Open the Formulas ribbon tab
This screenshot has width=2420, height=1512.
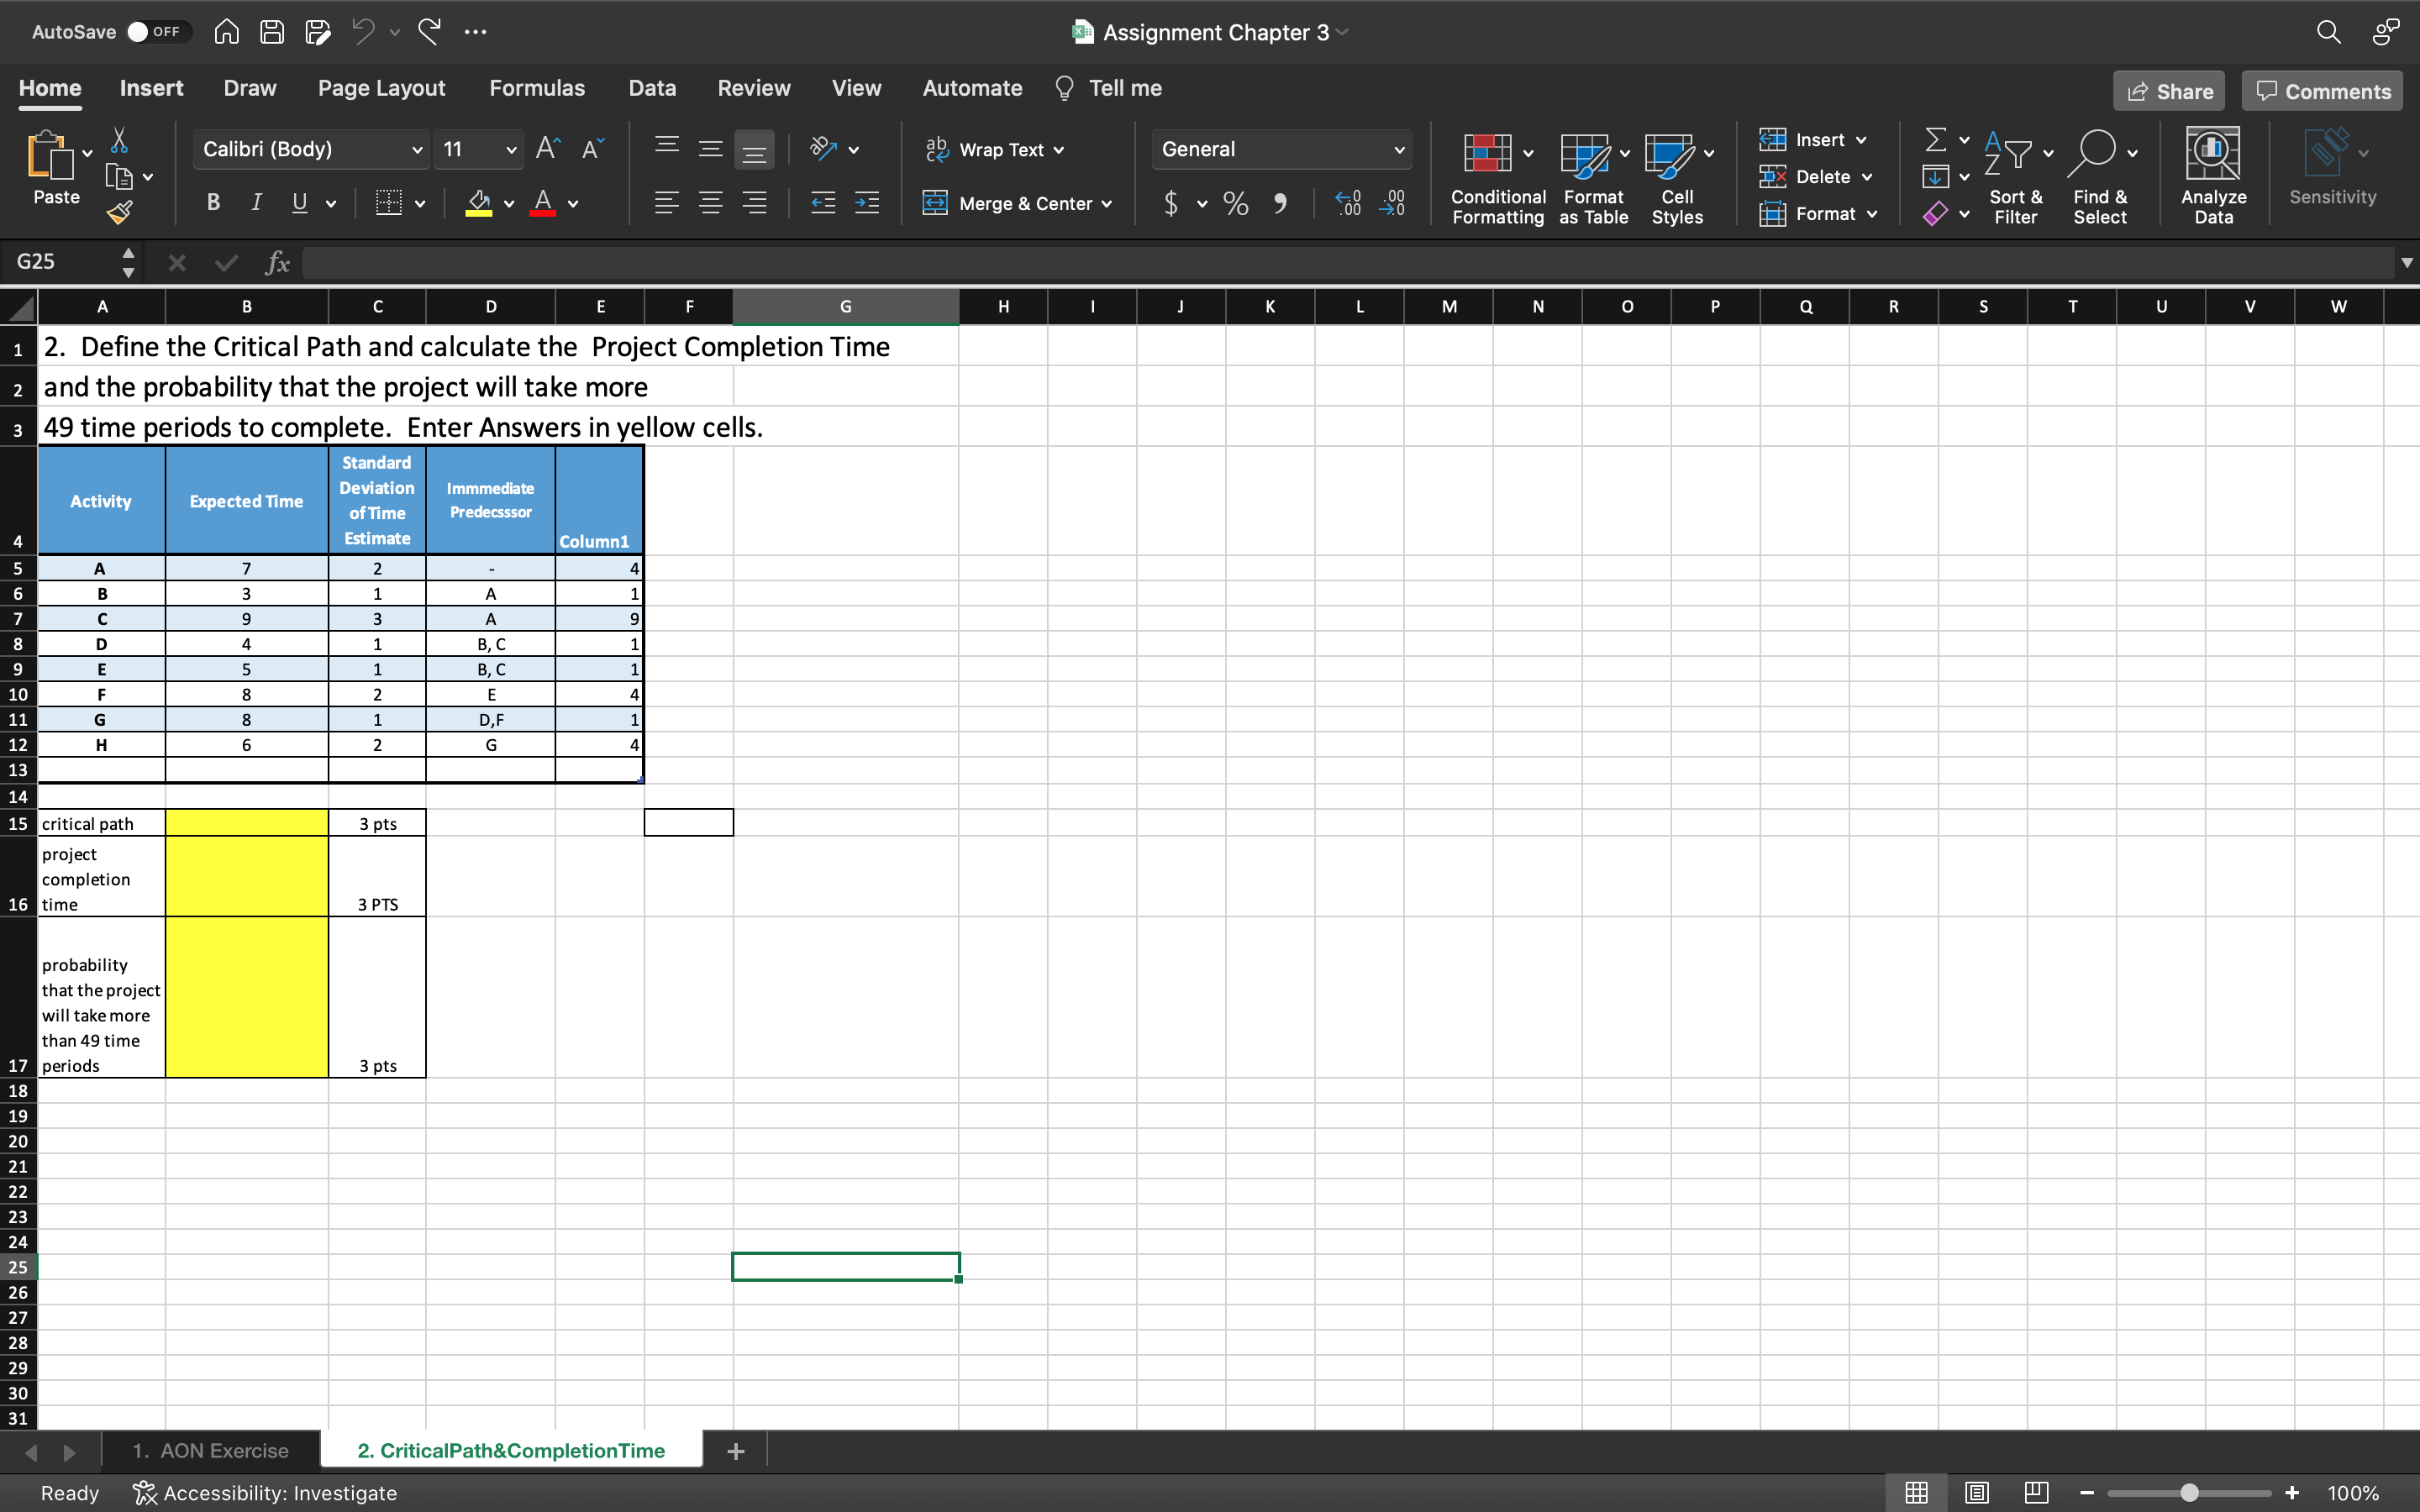pyautogui.click(x=537, y=88)
